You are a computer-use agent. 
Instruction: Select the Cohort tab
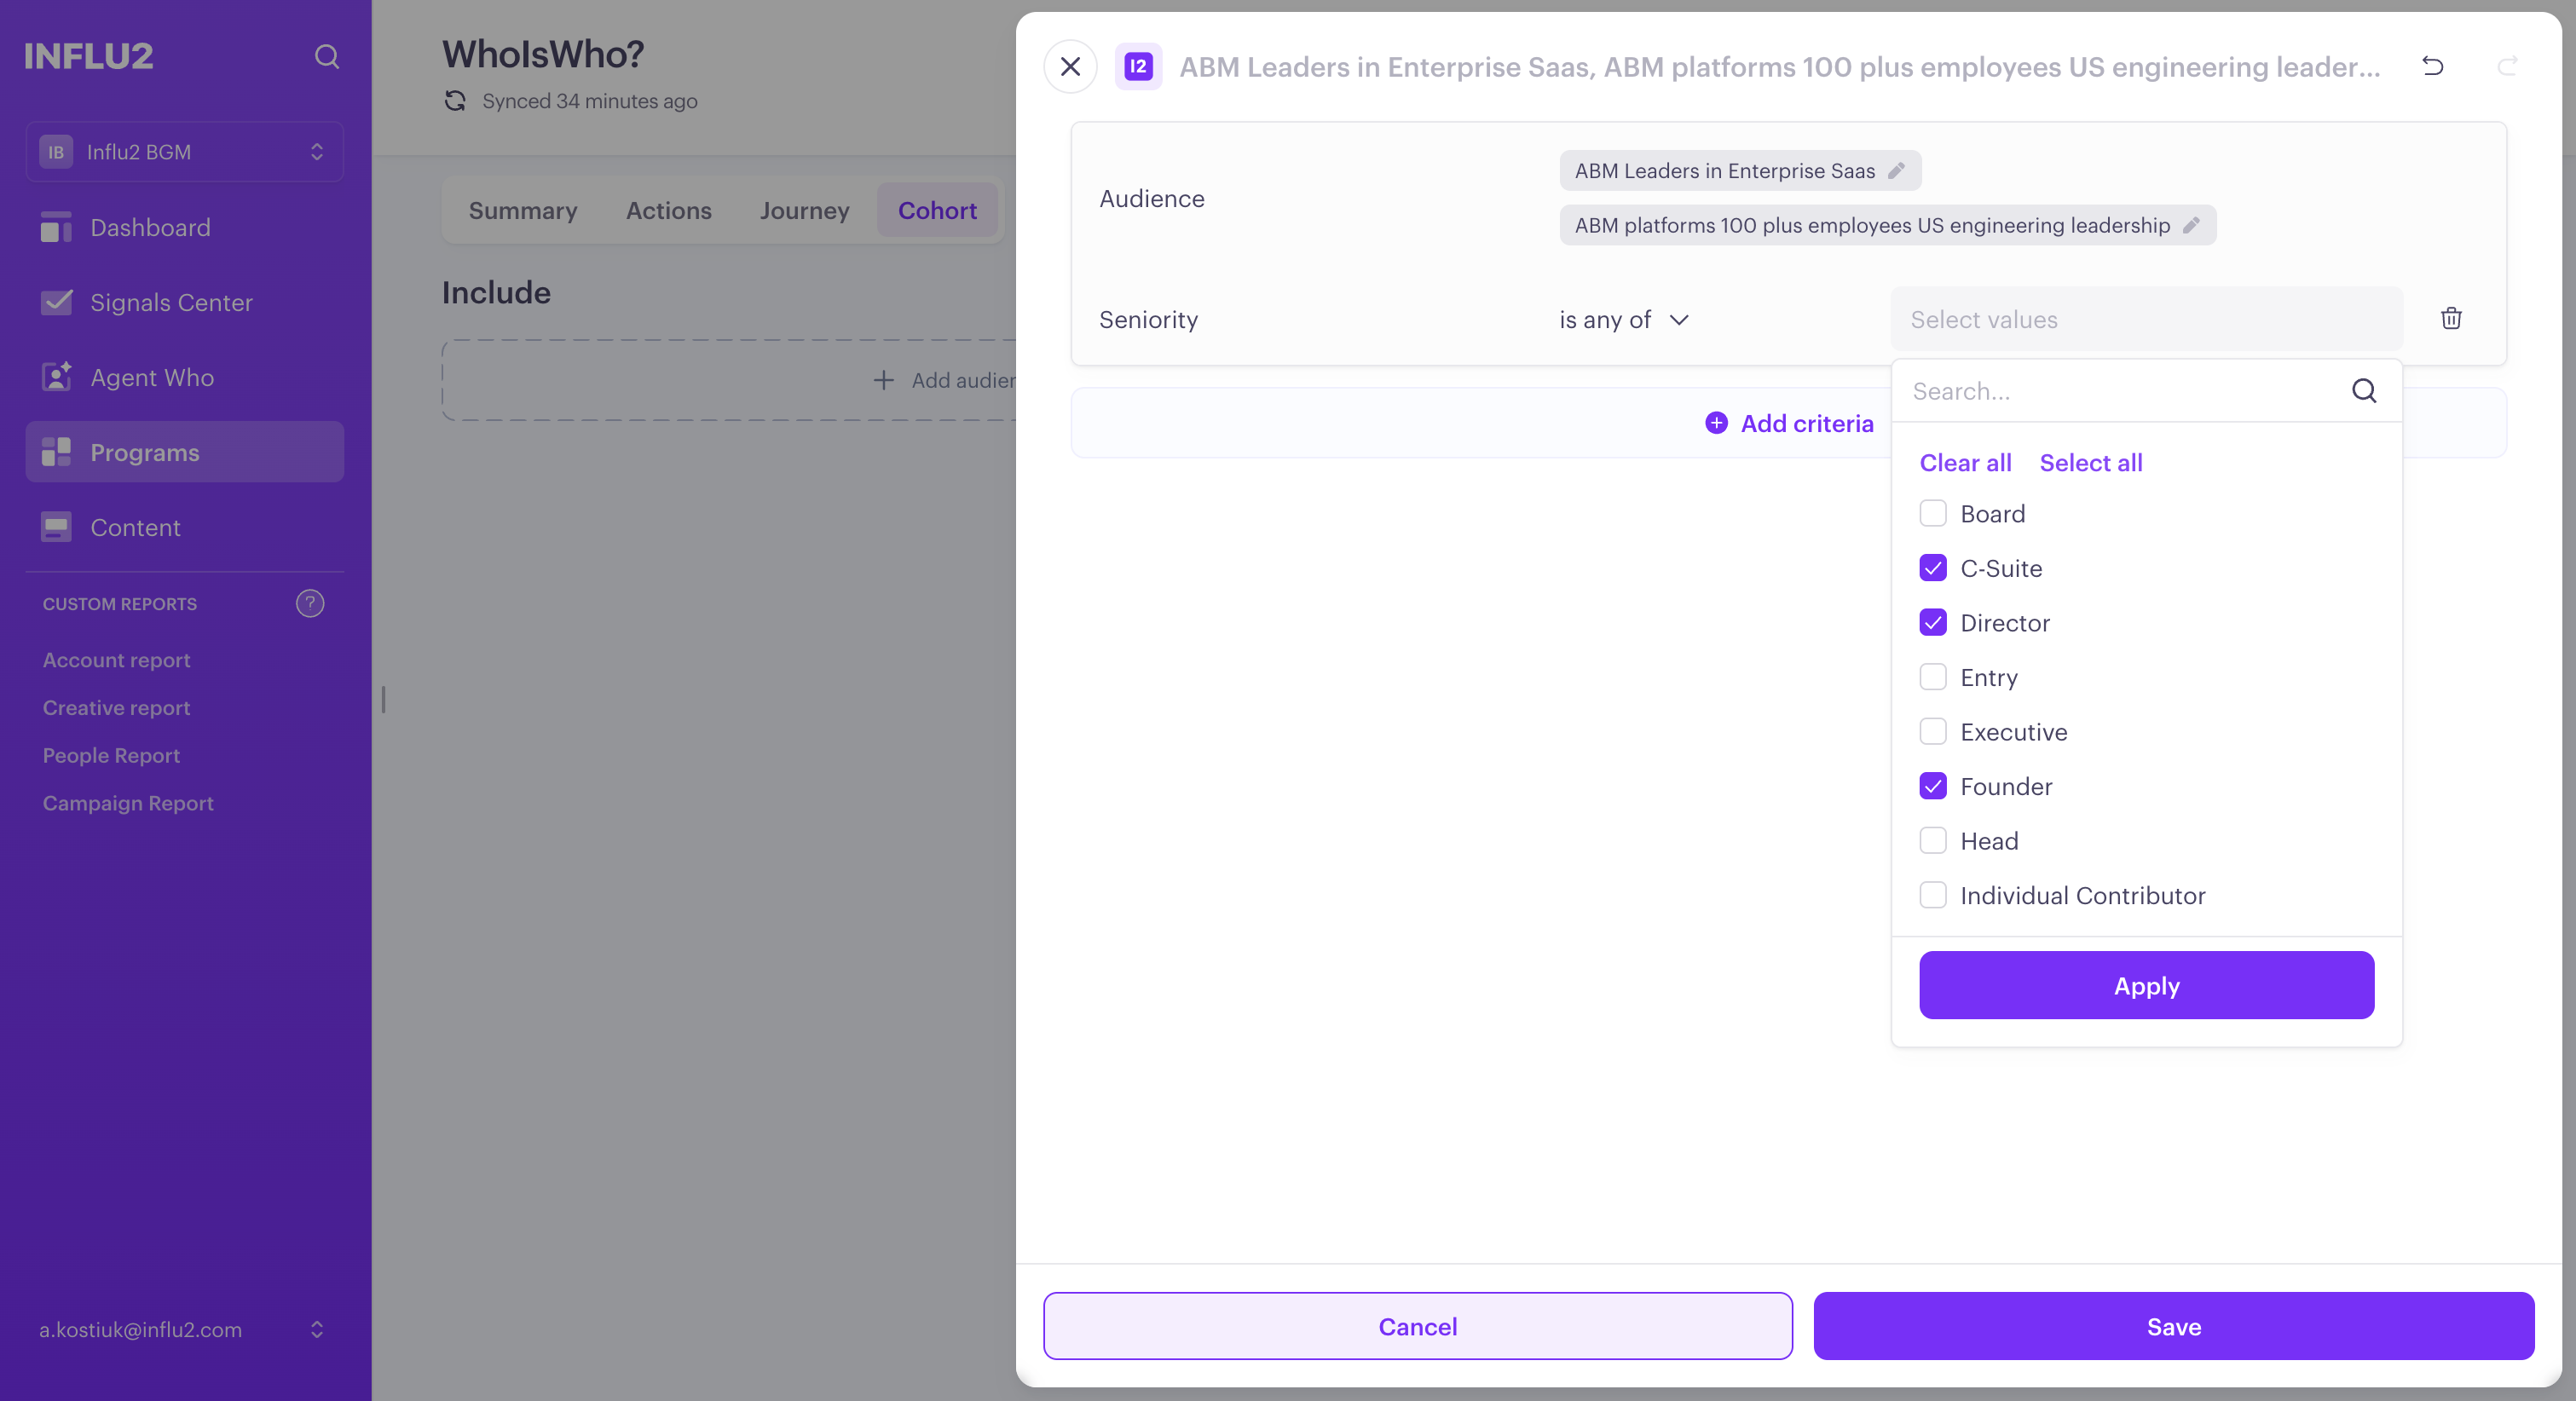(937, 211)
